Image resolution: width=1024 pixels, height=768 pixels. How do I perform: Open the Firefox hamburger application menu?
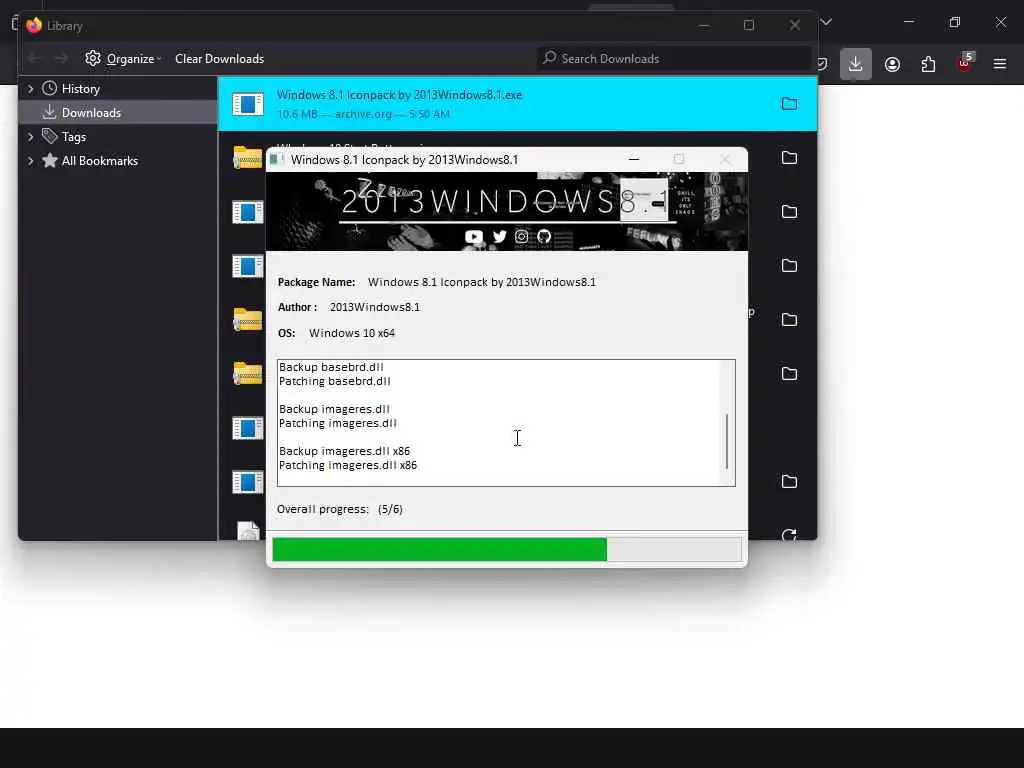[1000, 64]
